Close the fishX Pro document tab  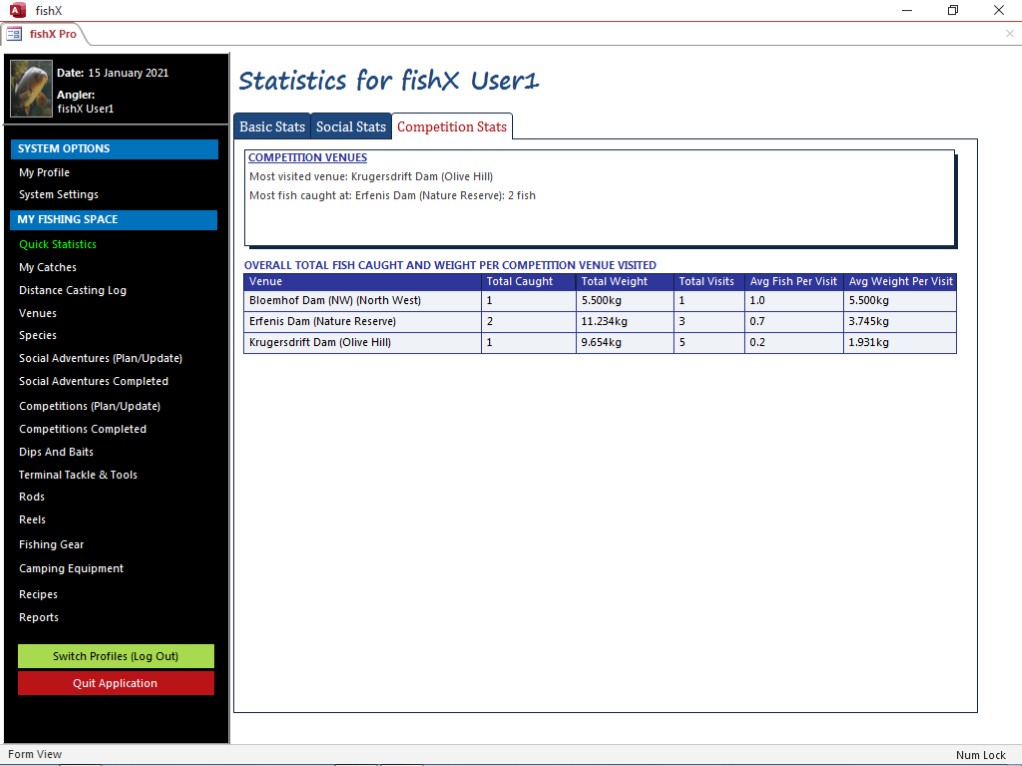pyautogui.click(x=1009, y=34)
